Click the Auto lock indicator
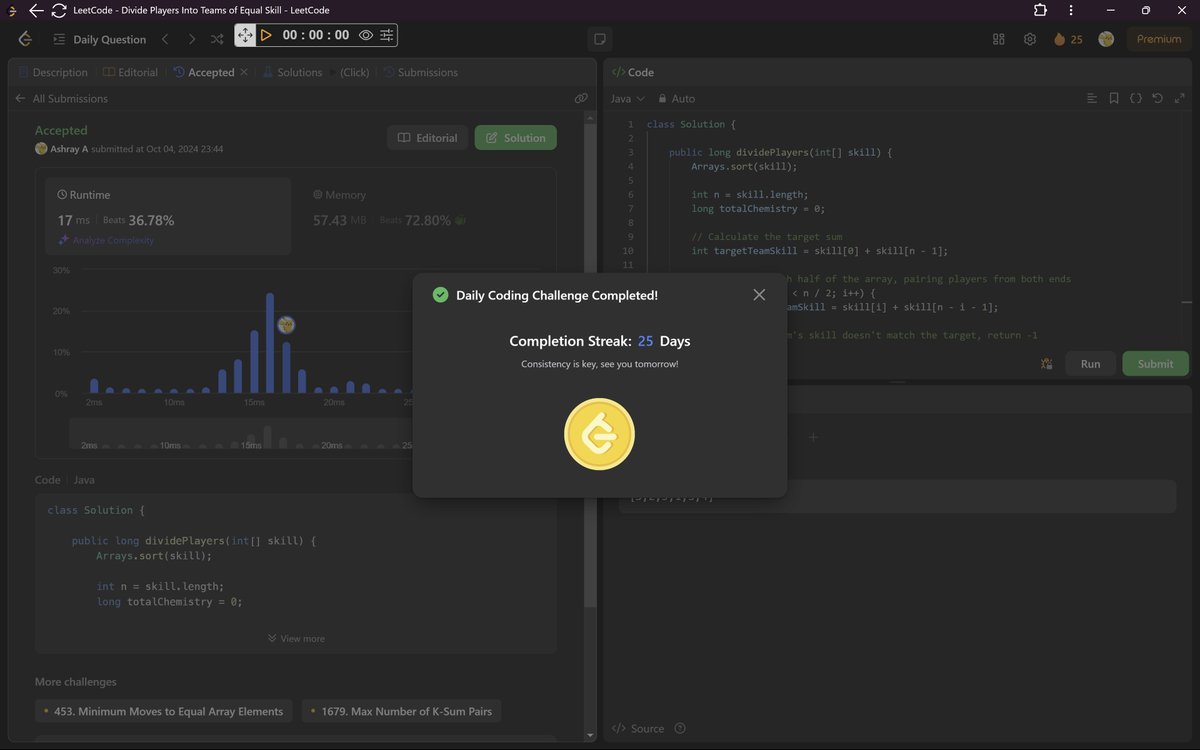The width and height of the screenshot is (1200, 750). pos(676,99)
